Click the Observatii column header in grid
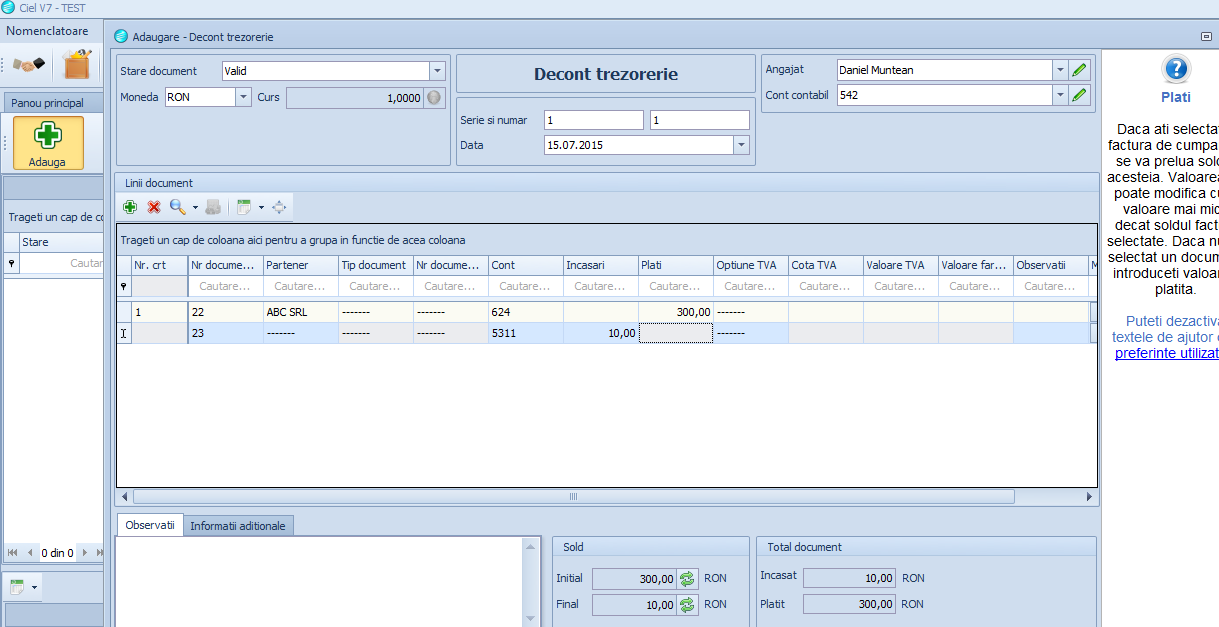This screenshot has width=1219, height=627. [x=1050, y=265]
